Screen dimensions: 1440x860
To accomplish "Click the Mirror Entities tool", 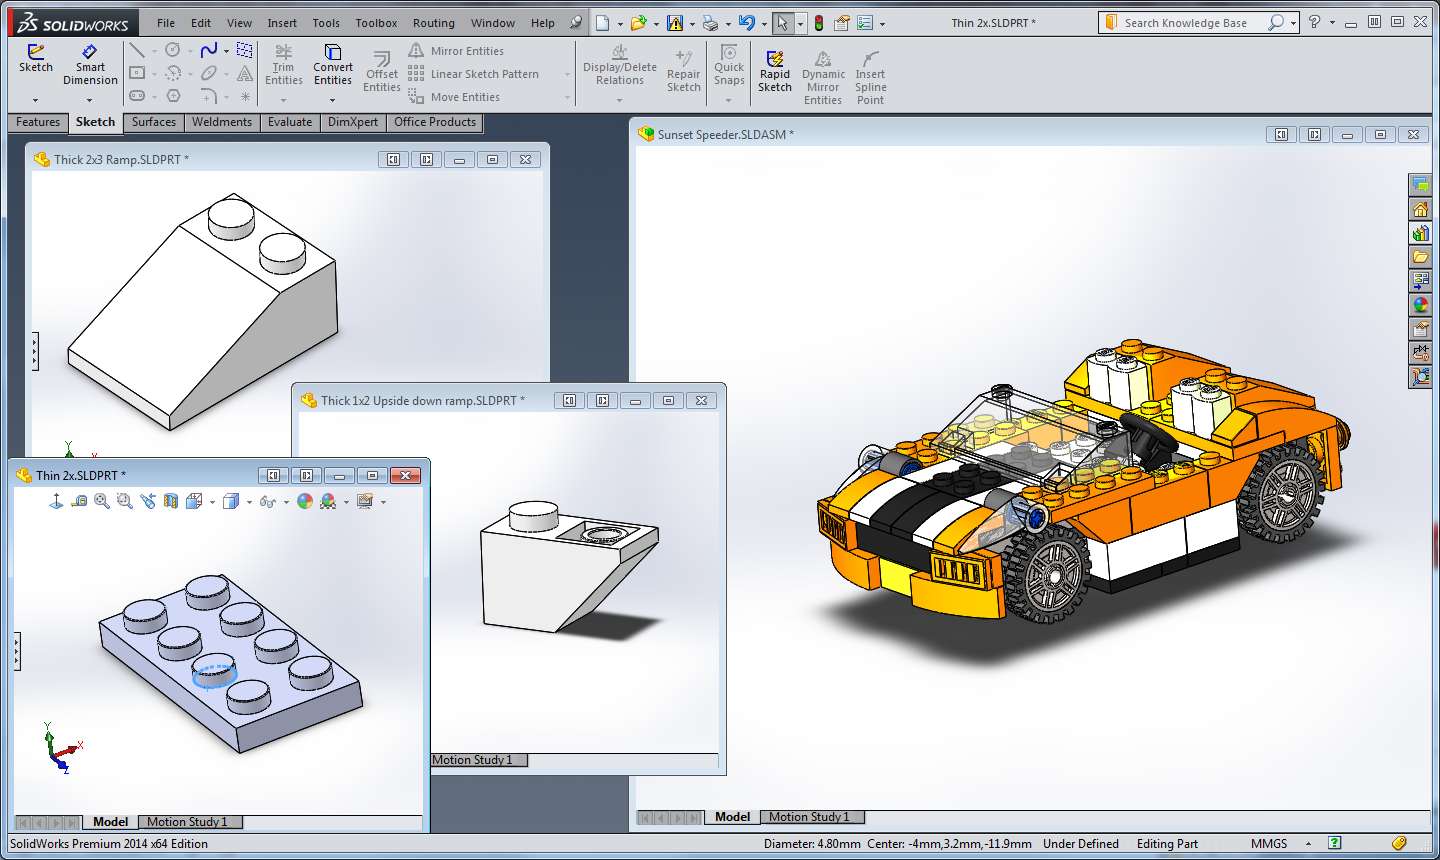I will [456, 51].
